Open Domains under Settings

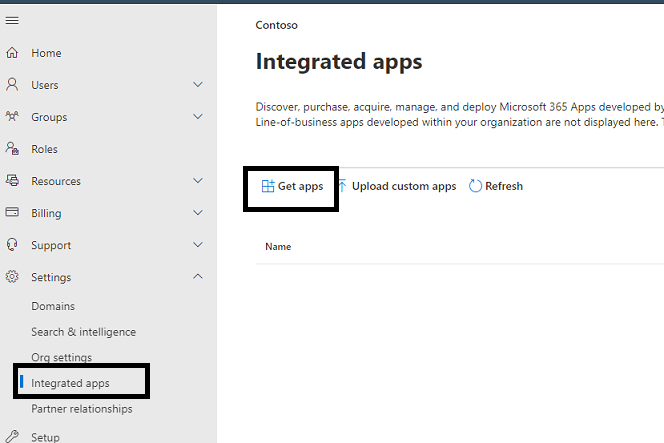(x=53, y=306)
